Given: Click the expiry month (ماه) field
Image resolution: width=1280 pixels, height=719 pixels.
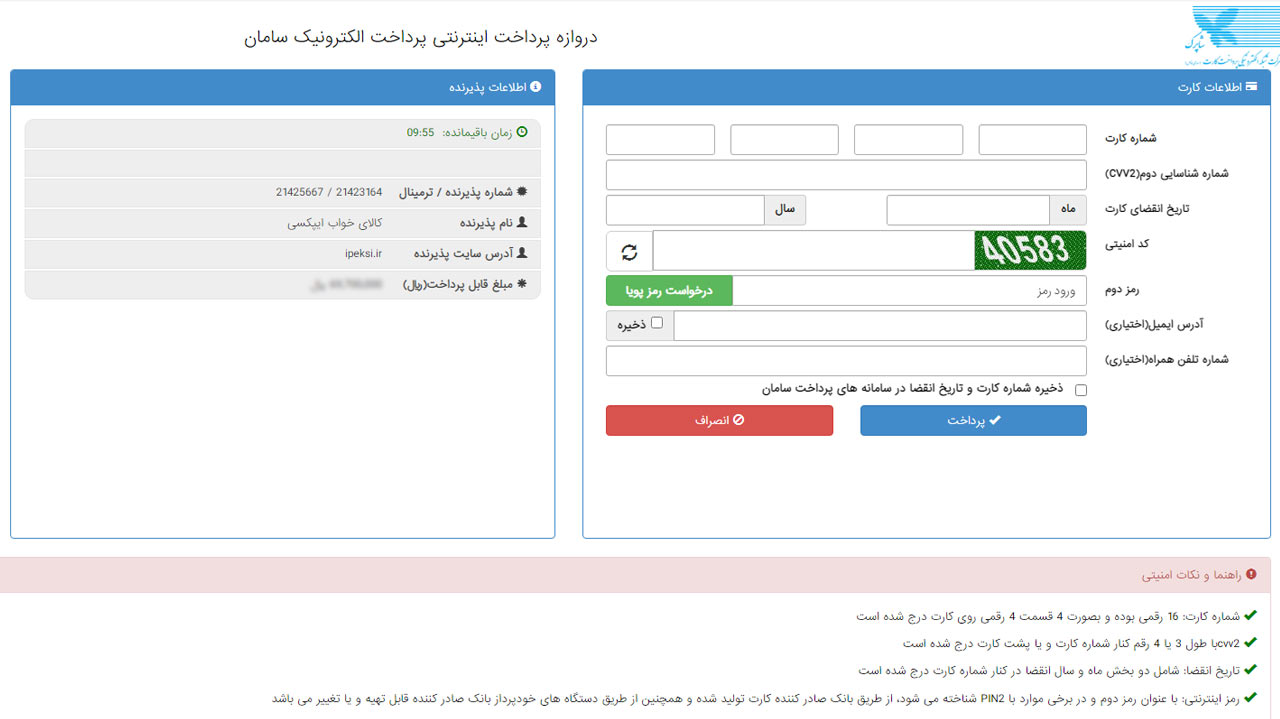Looking at the screenshot, I should click(x=968, y=210).
